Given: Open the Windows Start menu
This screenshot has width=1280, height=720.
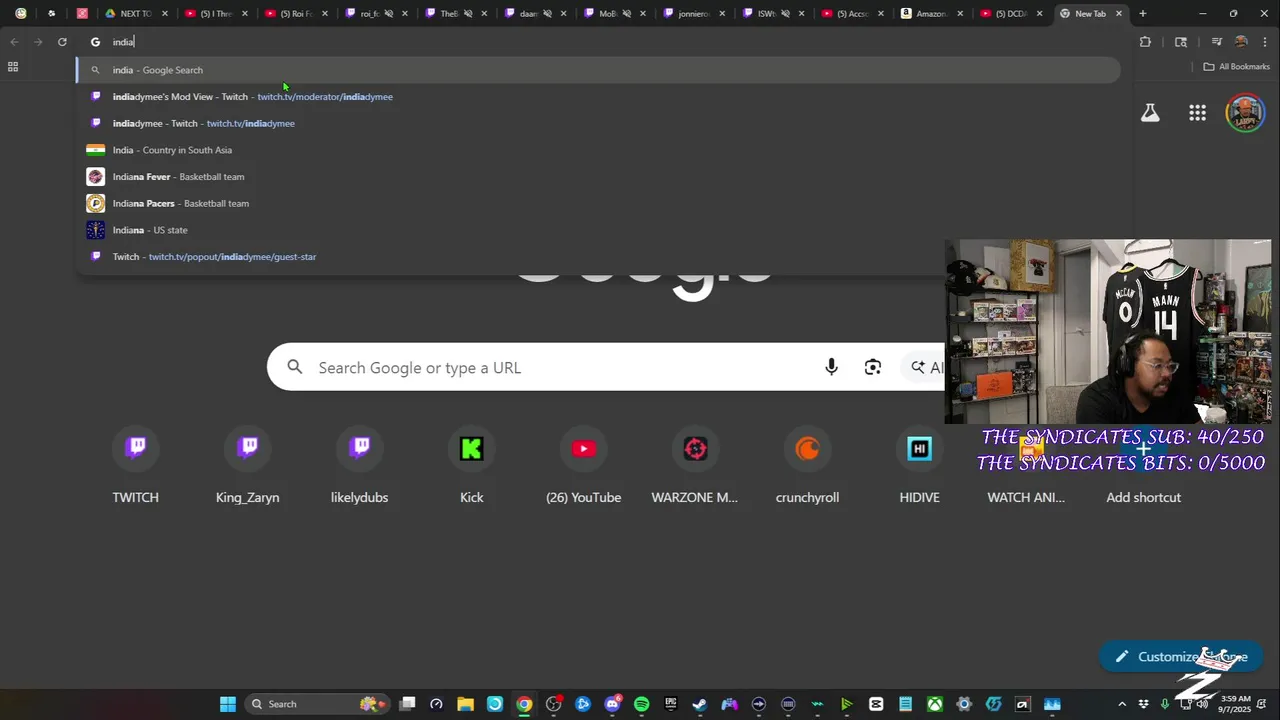Looking at the screenshot, I should pos(228,704).
